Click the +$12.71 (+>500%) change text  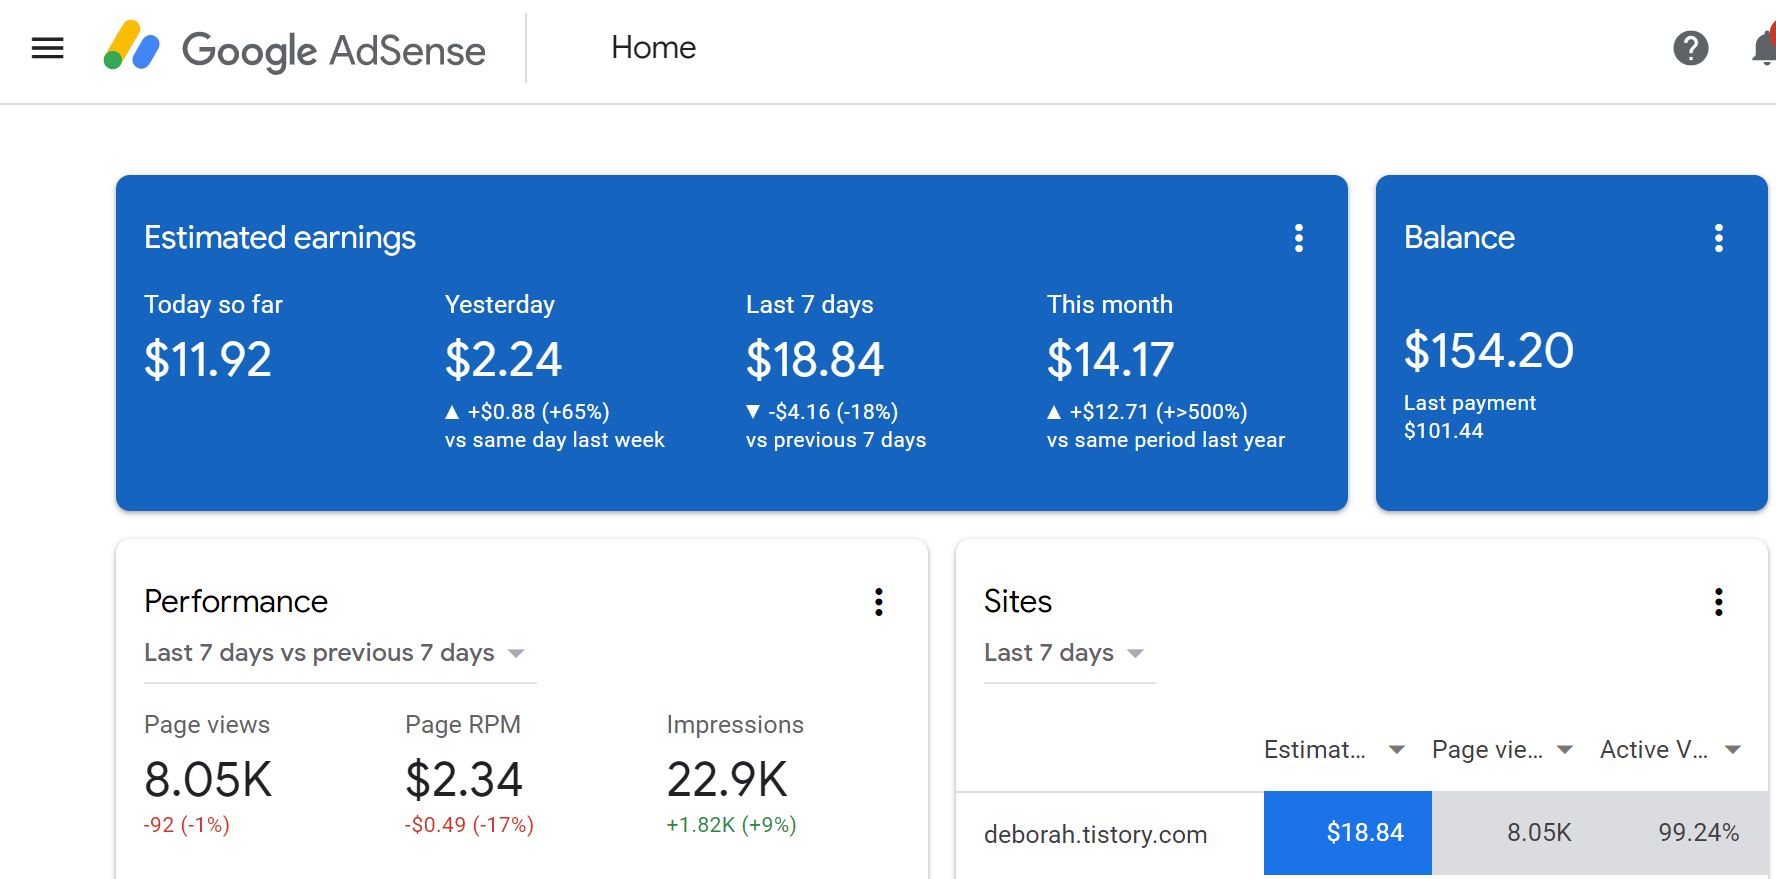(1158, 412)
